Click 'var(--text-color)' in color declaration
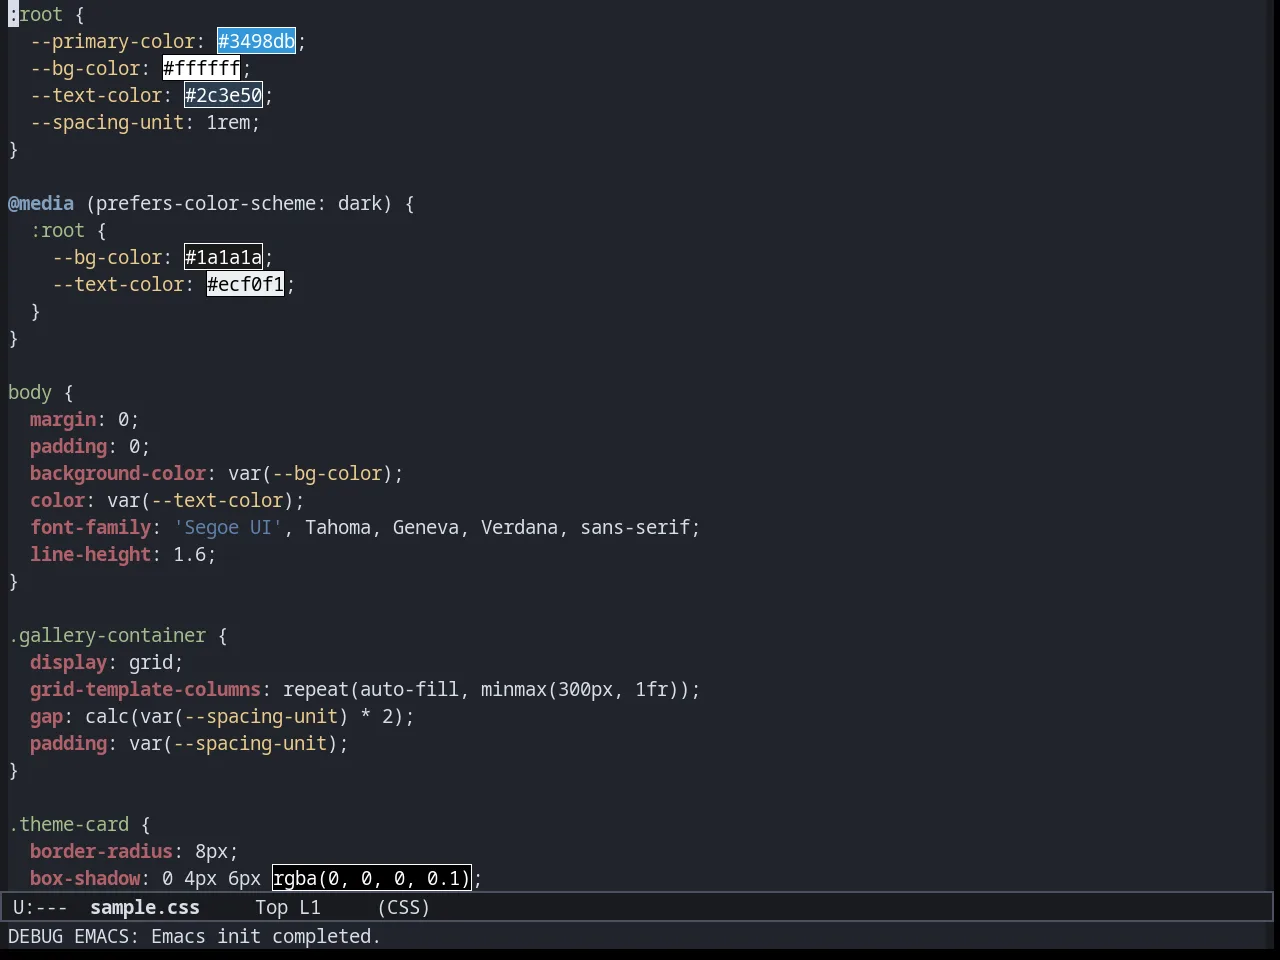This screenshot has height=960, width=1280. [x=201, y=500]
